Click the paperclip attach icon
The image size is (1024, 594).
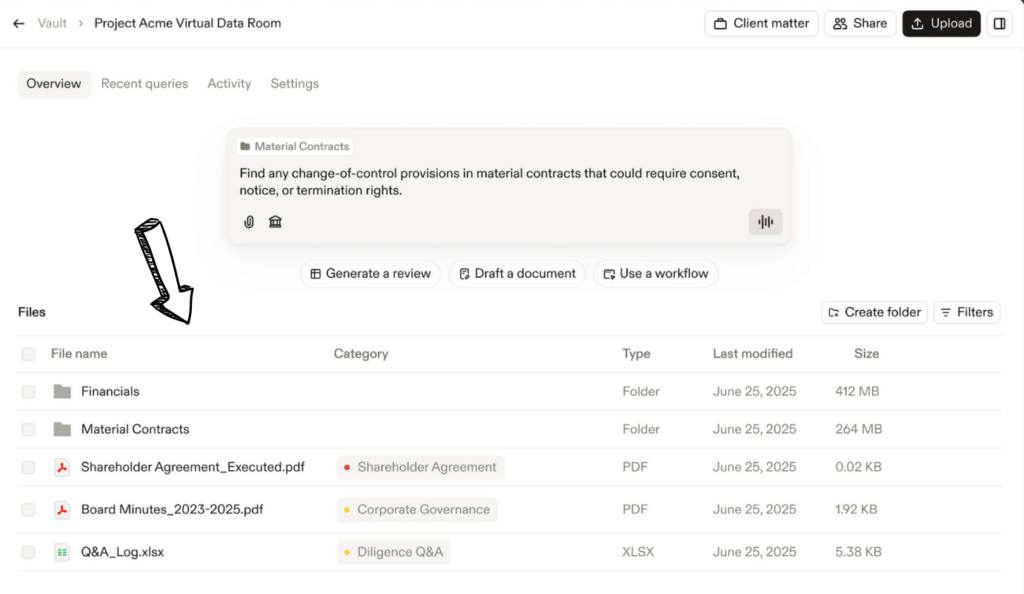[x=249, y=222]
